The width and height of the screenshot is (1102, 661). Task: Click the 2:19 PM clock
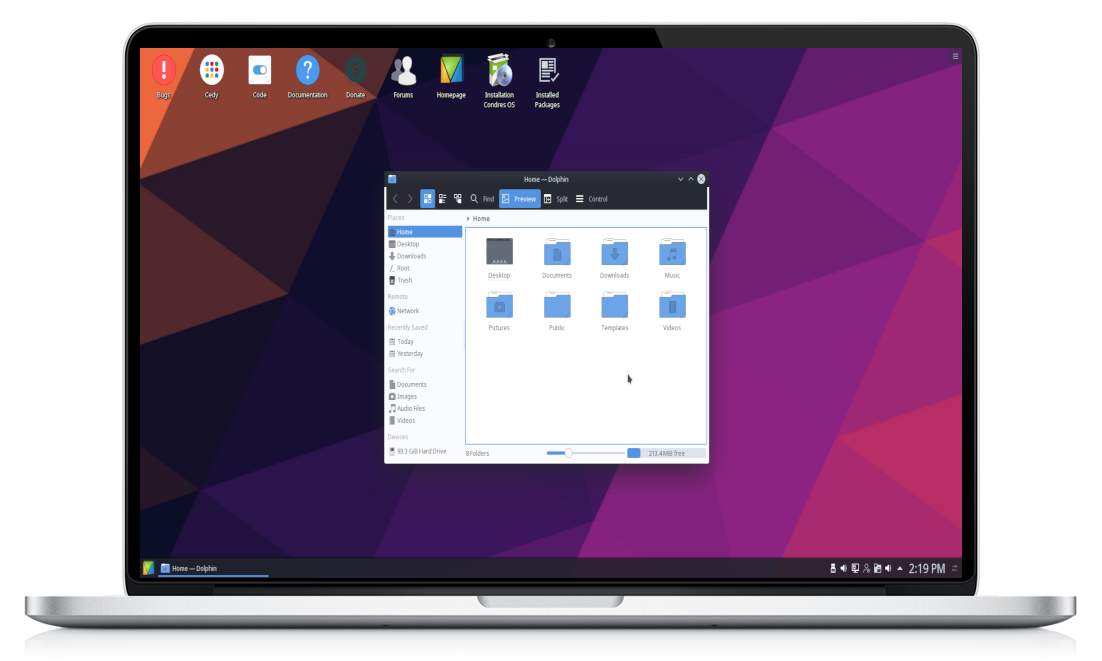point(926,568)
